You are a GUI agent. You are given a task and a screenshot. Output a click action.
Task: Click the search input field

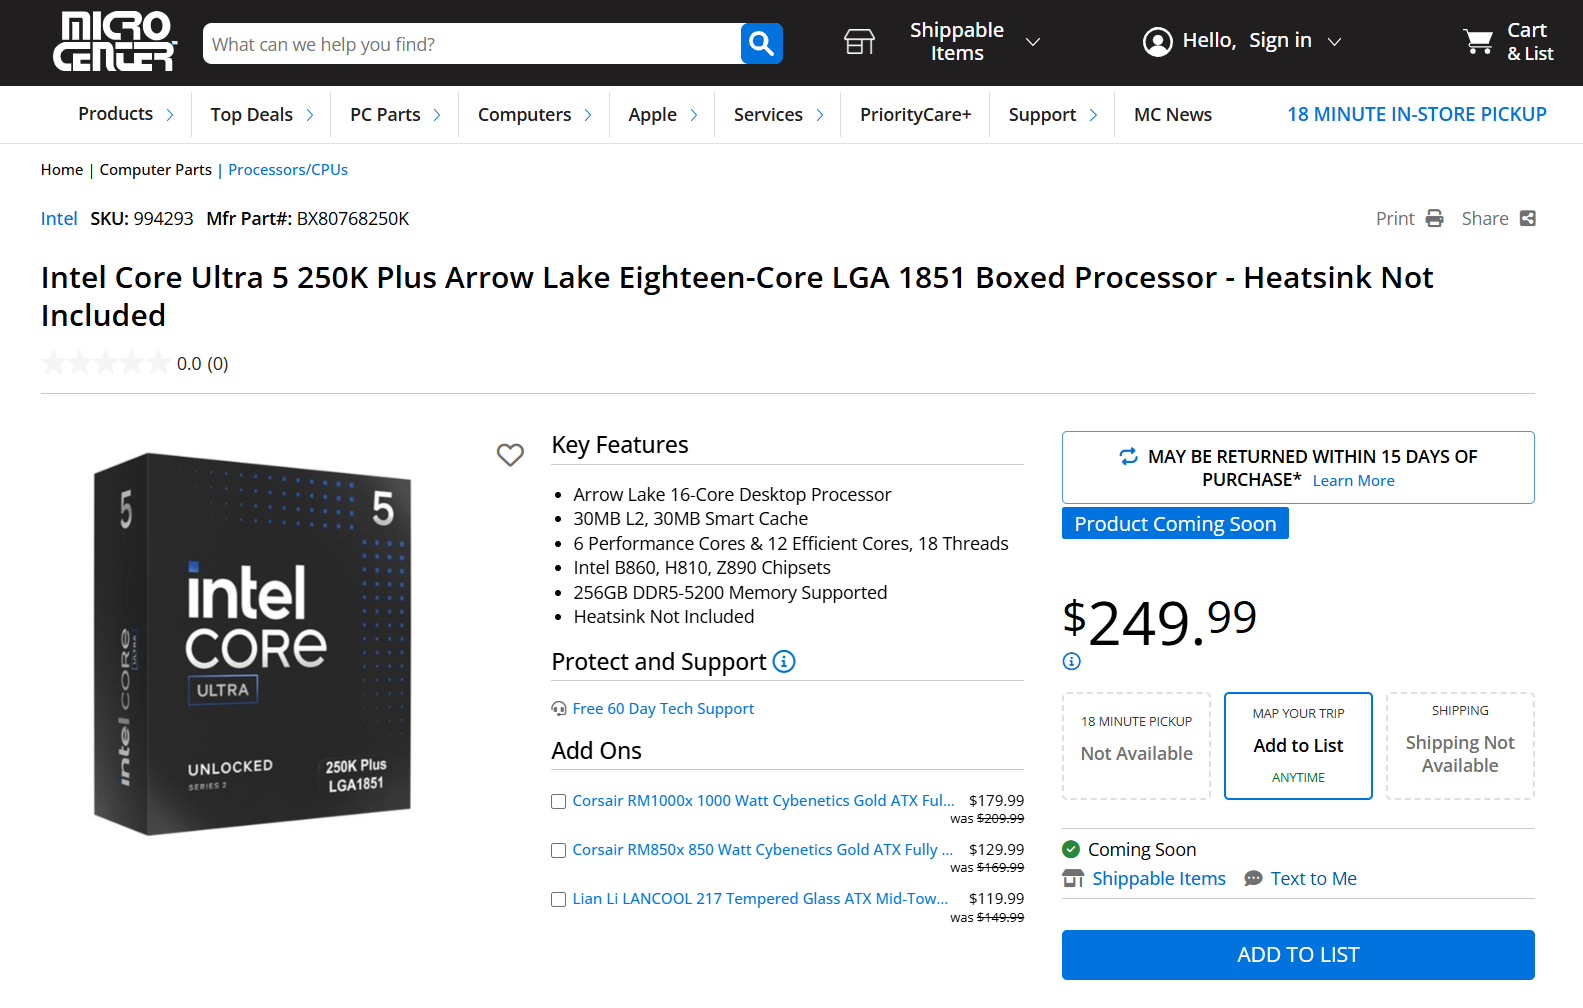click(470, 44)
